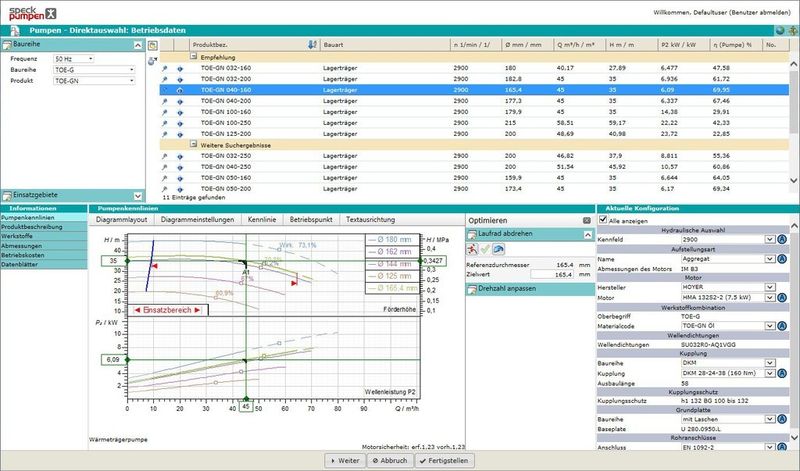Image resolution: width=800 pixels, height=471 pixels.
Task: Open the Baureihe TOE-G dropdown
Action: coord(94,69)
